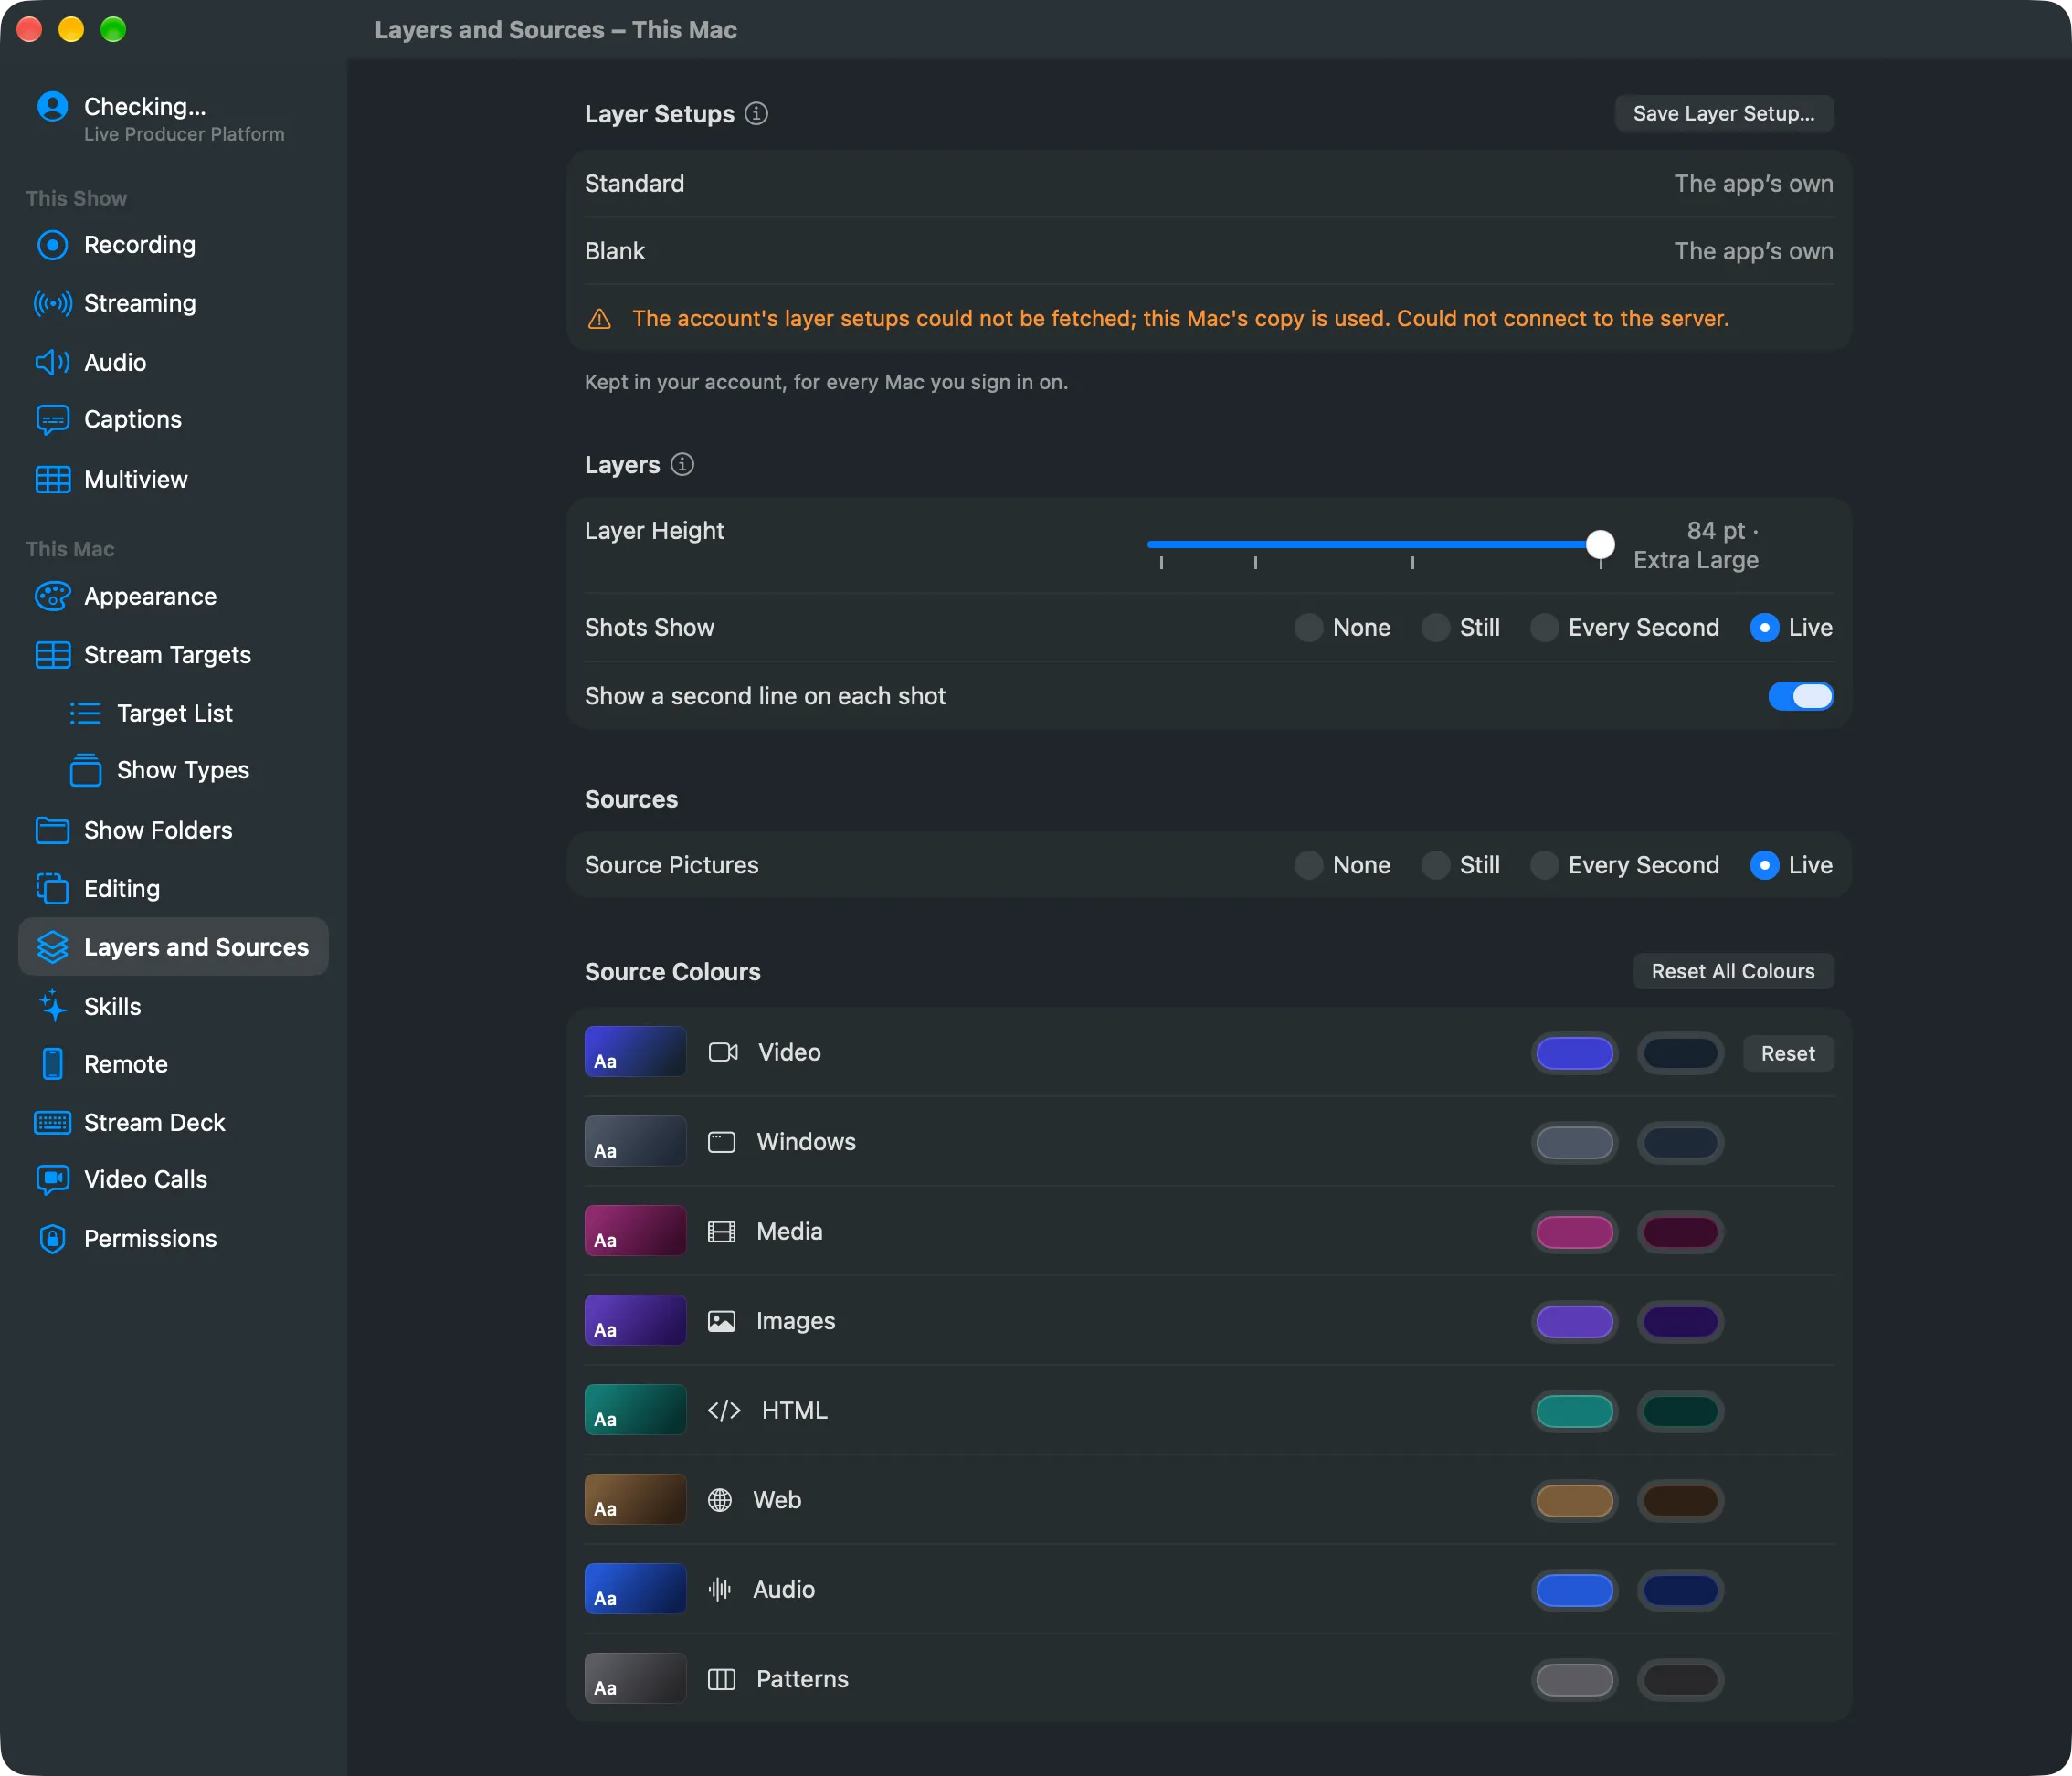Click the Audio speaker icon
The image size is (2072, 1776).
tap(52, 362)
